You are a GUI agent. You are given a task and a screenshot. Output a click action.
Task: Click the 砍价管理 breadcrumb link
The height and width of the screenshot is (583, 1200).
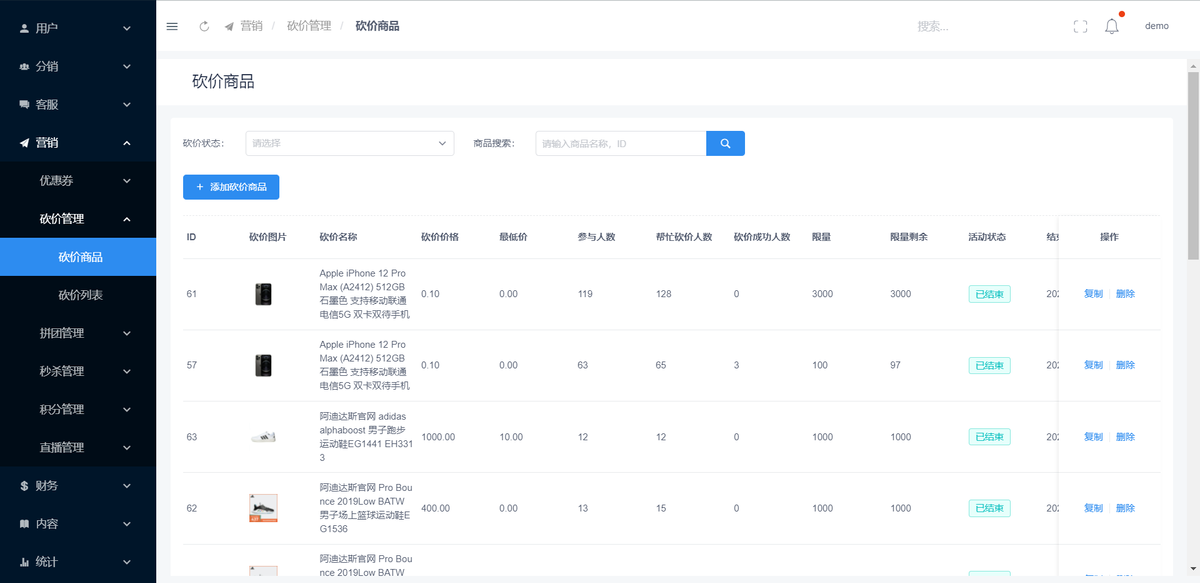coord(309,26)
